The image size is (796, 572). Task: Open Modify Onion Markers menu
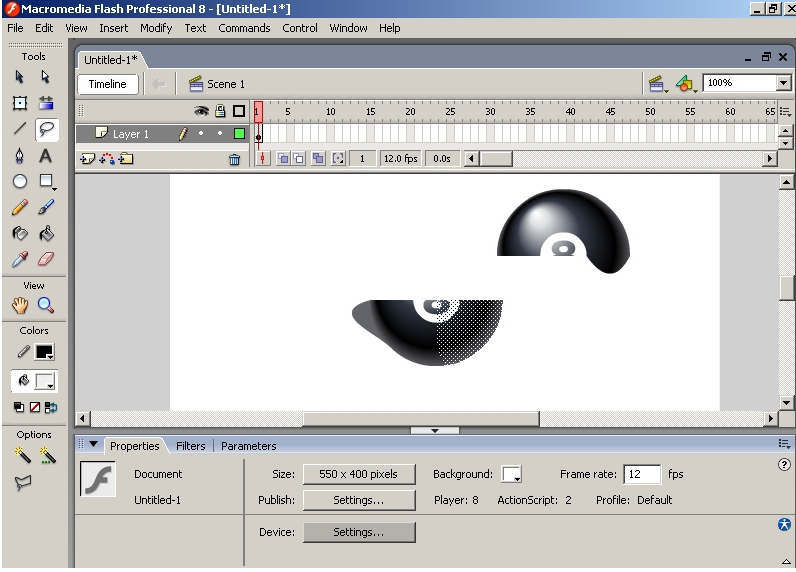(x=338, y=159)
